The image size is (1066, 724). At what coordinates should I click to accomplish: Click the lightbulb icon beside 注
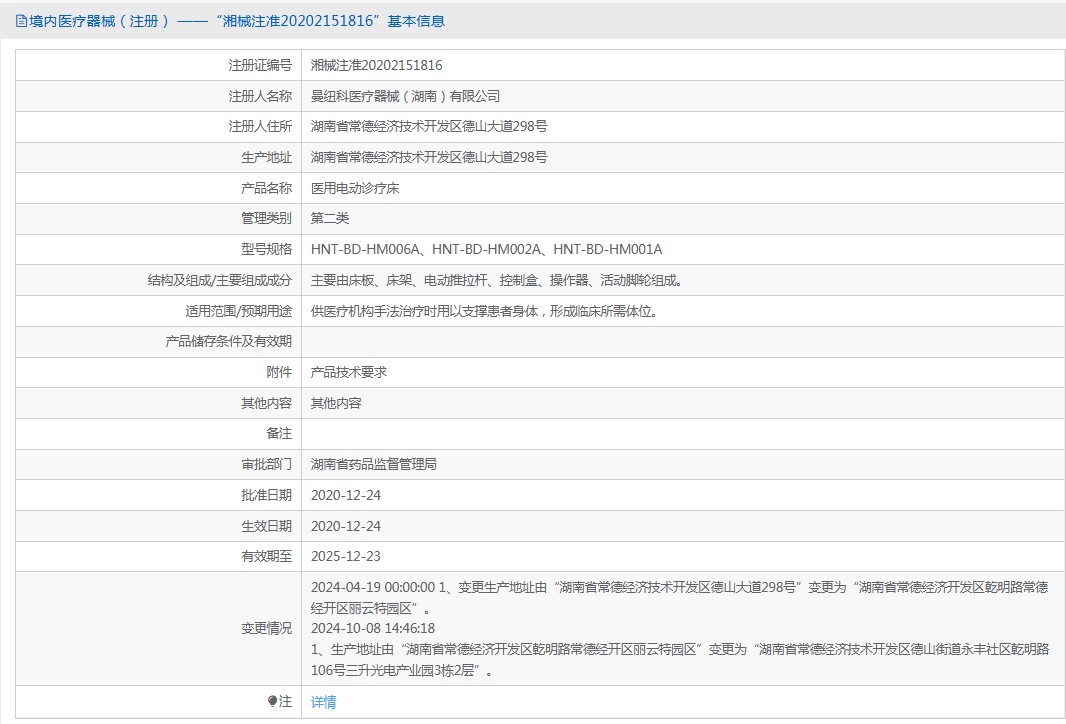pyautogui.click(x=273, y=701)
